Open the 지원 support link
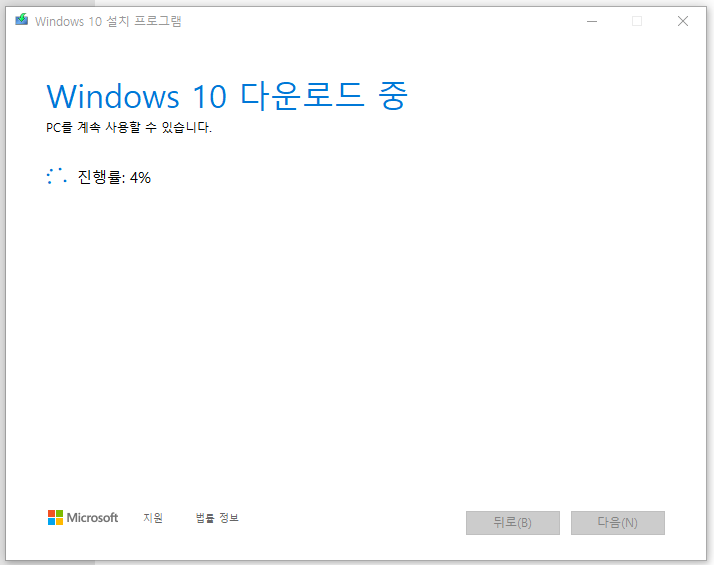The image size is (714, 565). click(x=153, y=518)
